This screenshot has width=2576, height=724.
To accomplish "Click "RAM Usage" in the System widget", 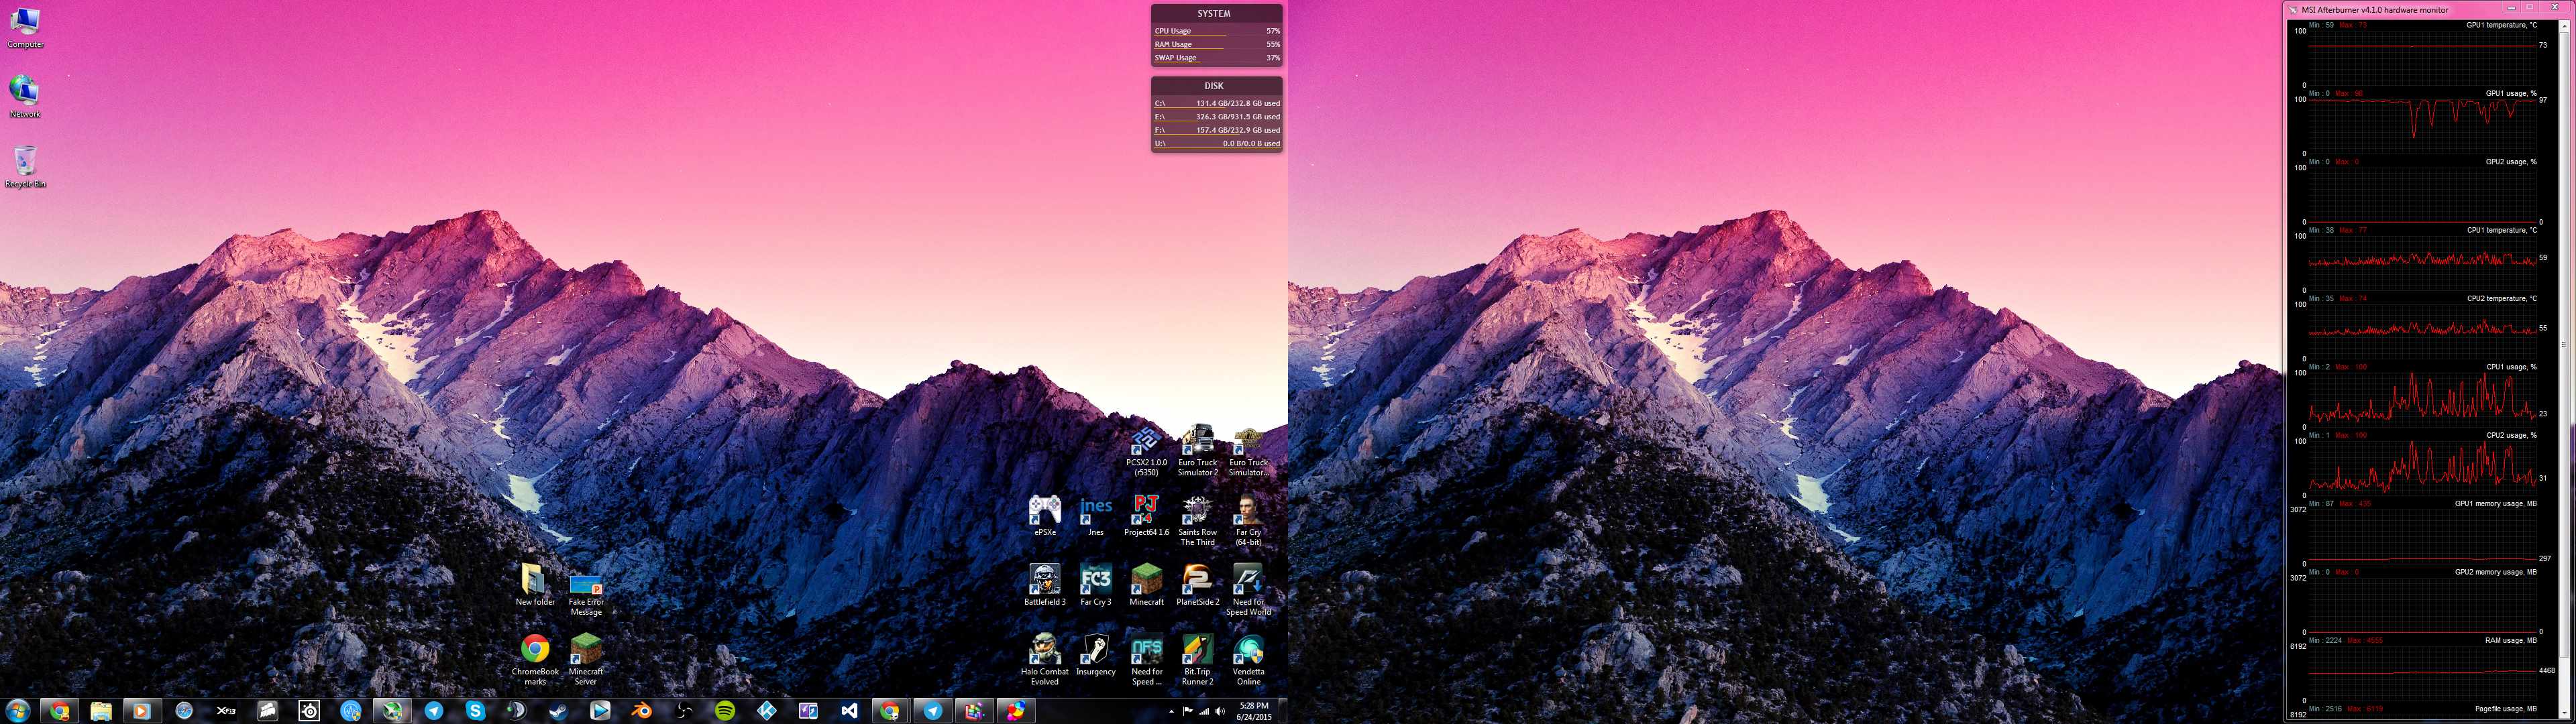I will [x=1173, y=44].
